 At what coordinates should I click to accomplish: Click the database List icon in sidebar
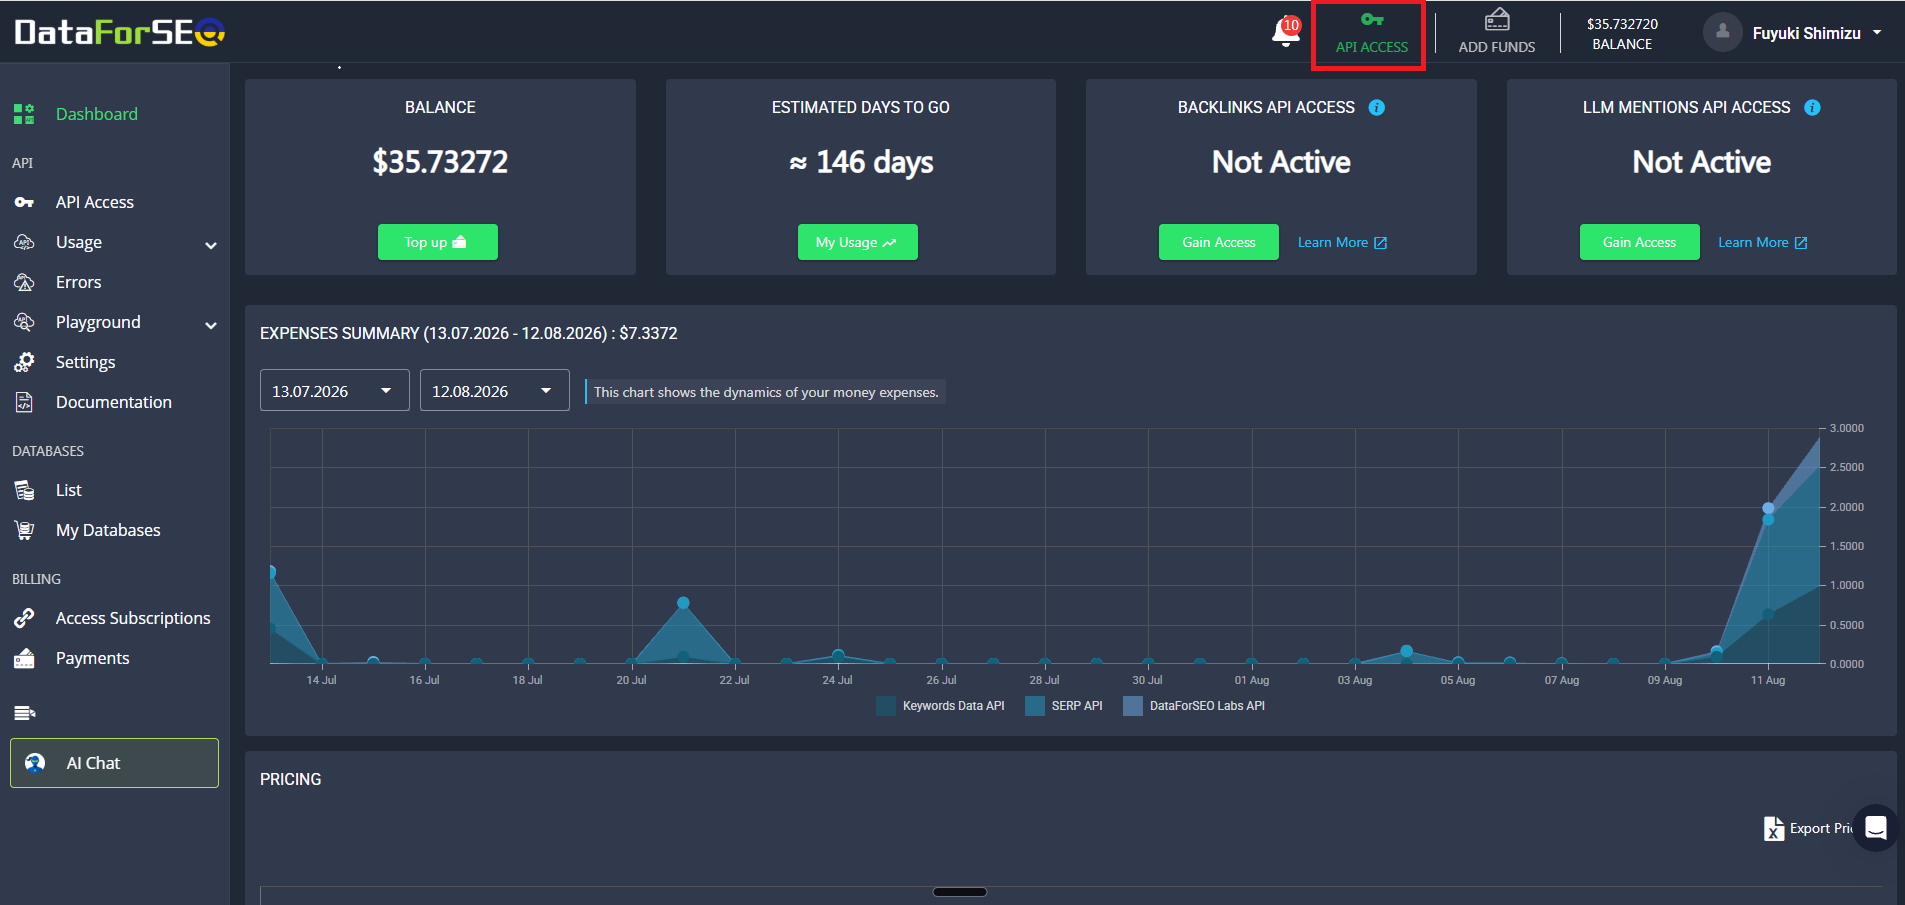[24, 490]
